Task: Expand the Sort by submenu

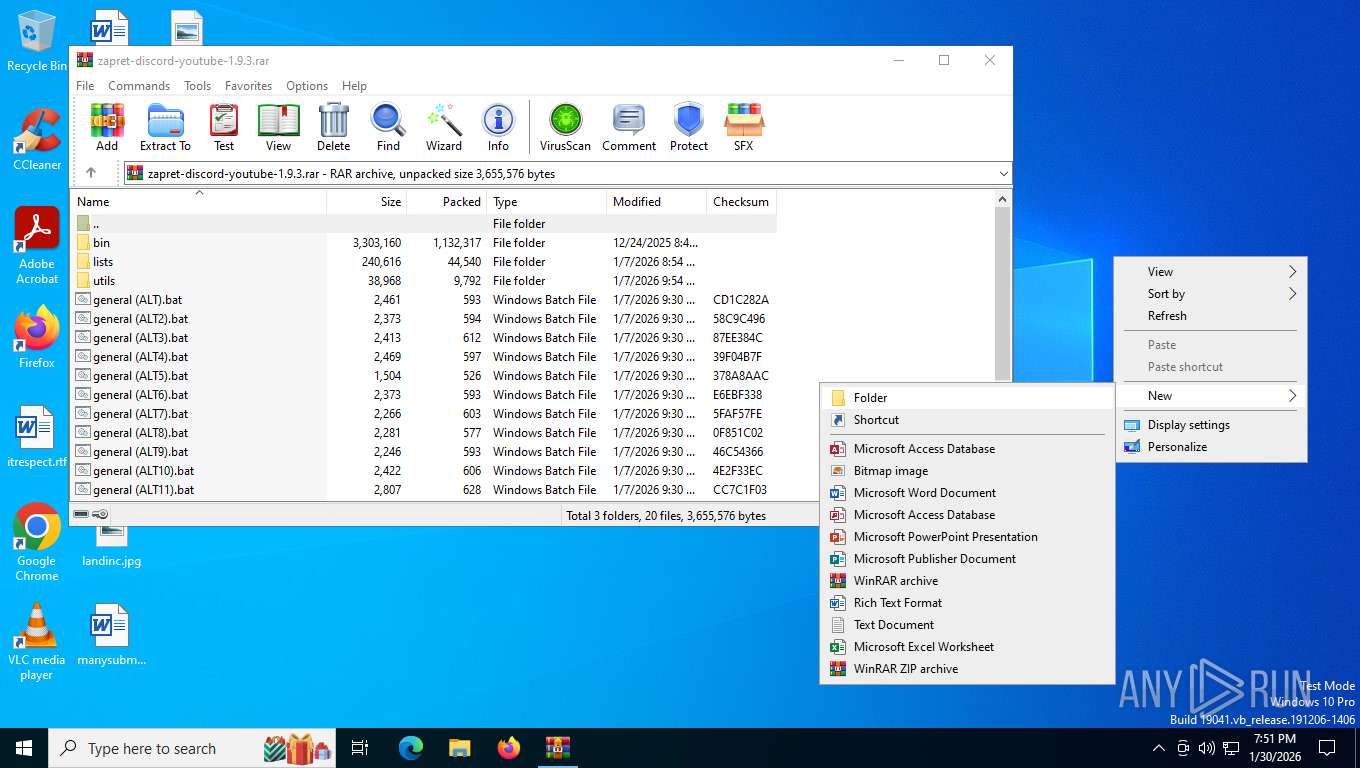Action: tap(1211, 294)
